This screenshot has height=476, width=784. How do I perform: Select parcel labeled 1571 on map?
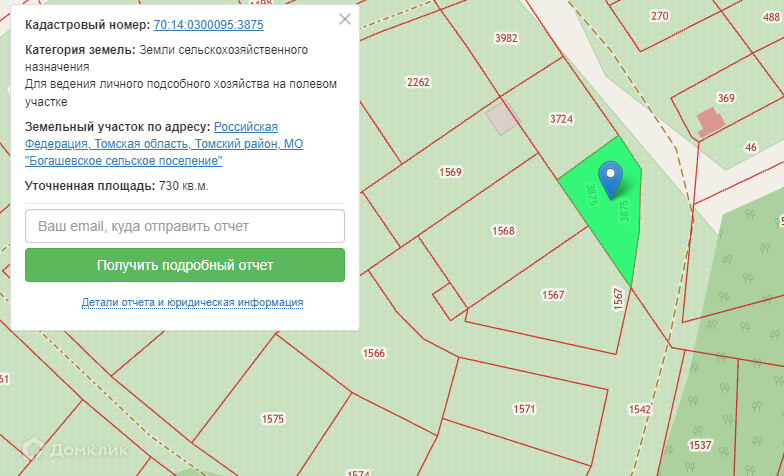(x=524, y=409)
